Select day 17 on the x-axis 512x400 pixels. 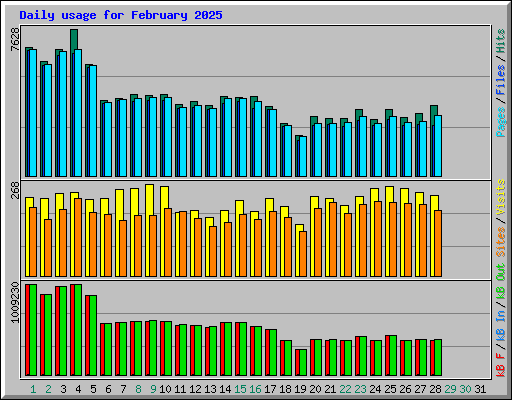tap(270, 389)
